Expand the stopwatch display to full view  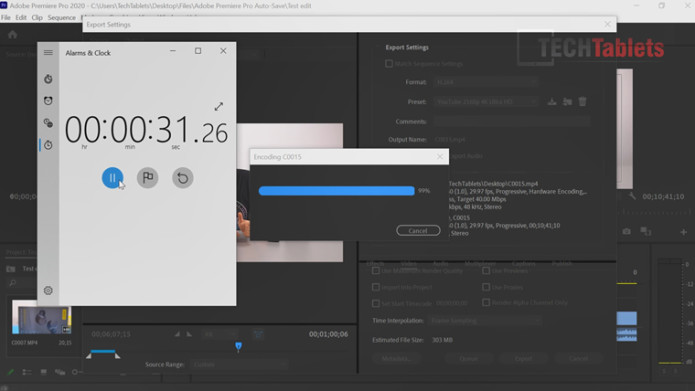(219, 106)
